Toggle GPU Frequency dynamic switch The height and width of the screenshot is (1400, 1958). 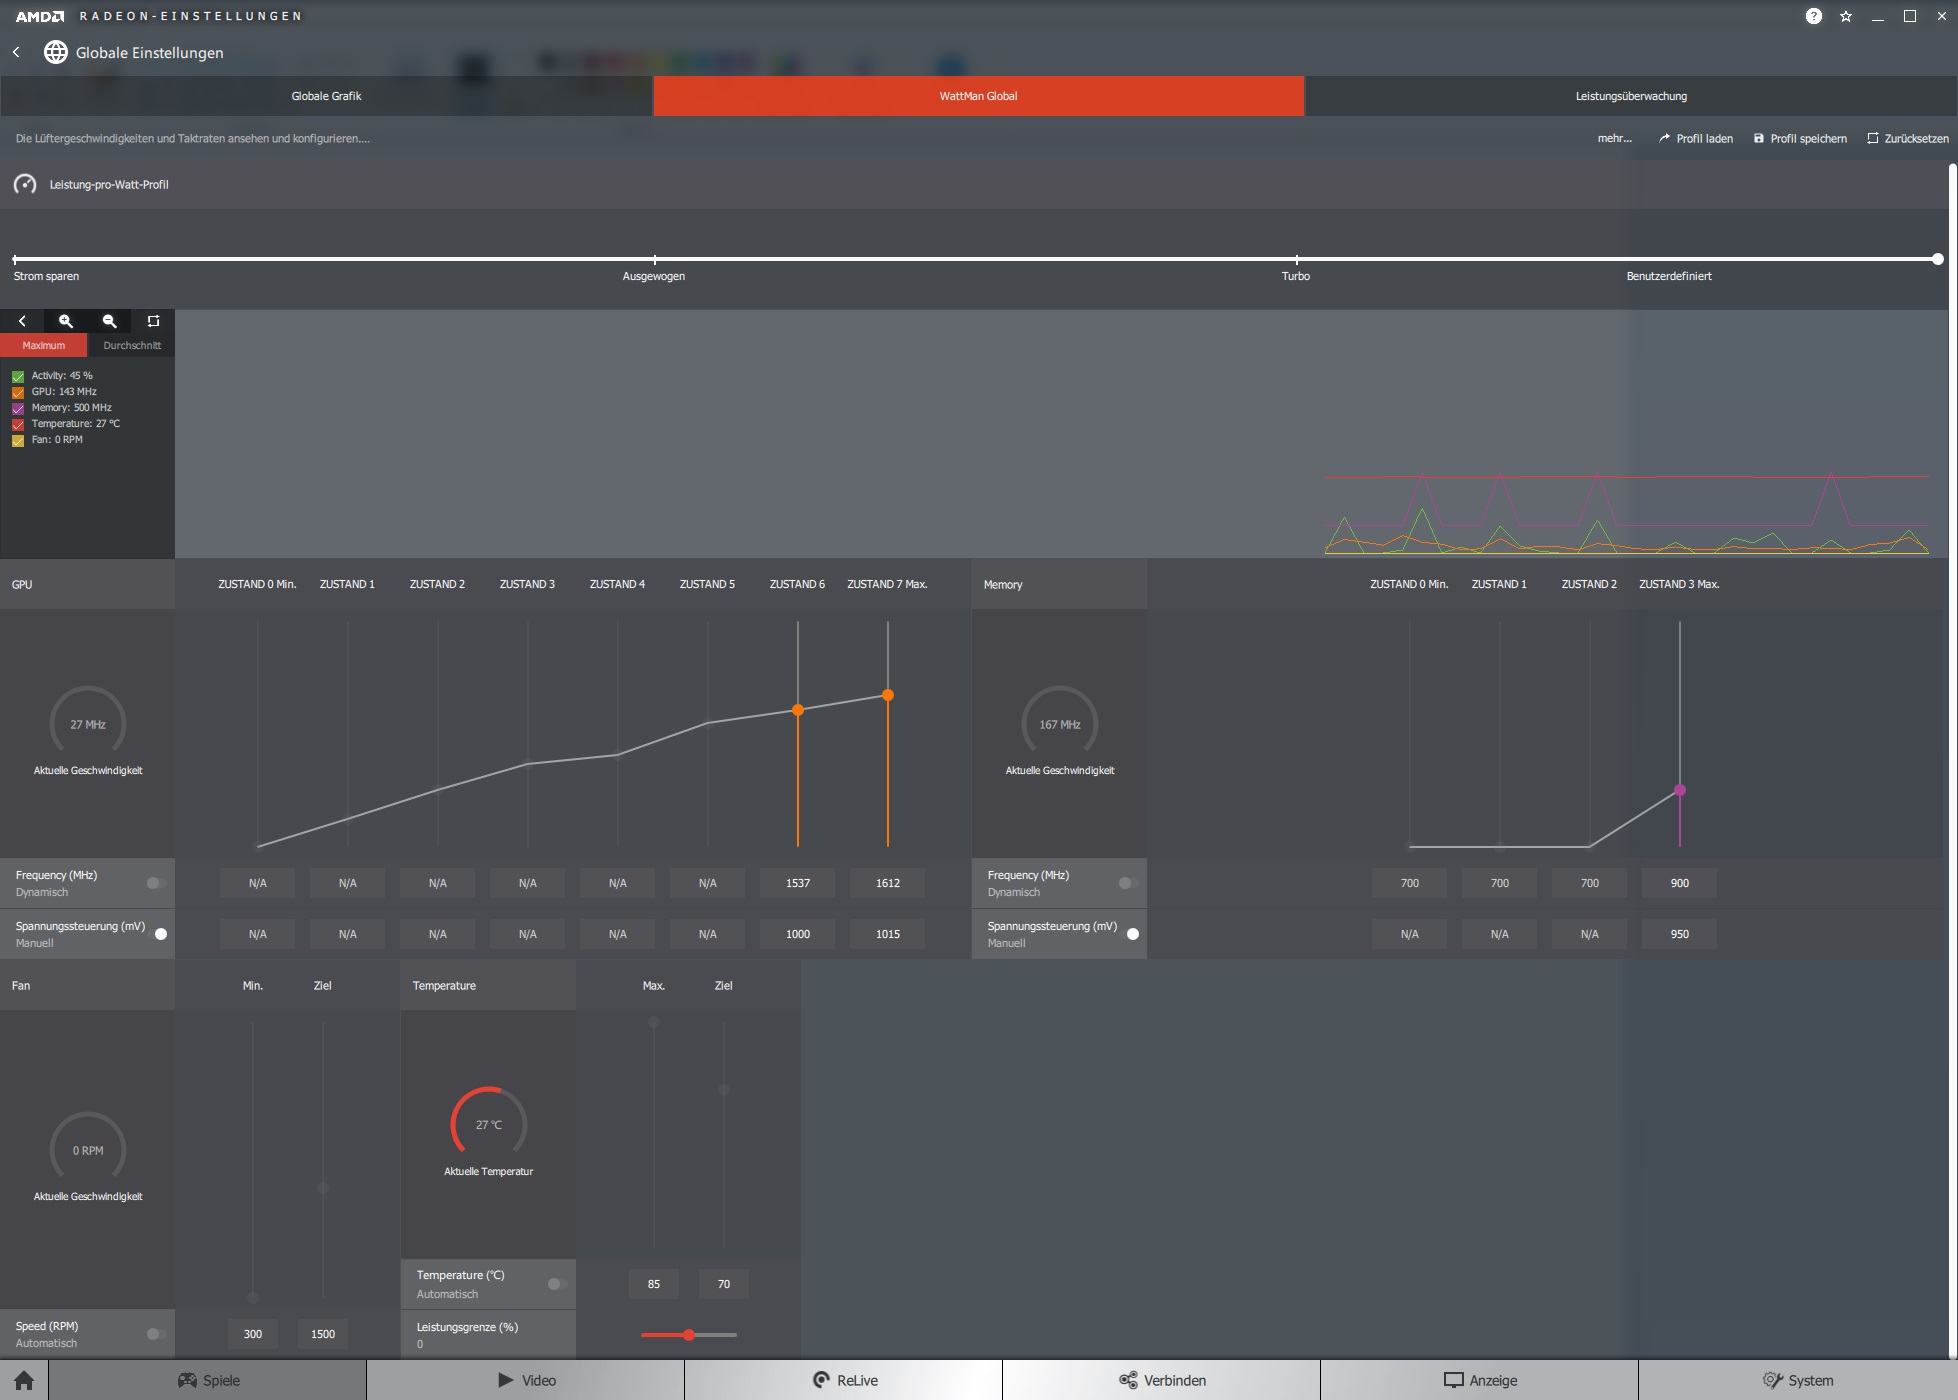[156, 883]
